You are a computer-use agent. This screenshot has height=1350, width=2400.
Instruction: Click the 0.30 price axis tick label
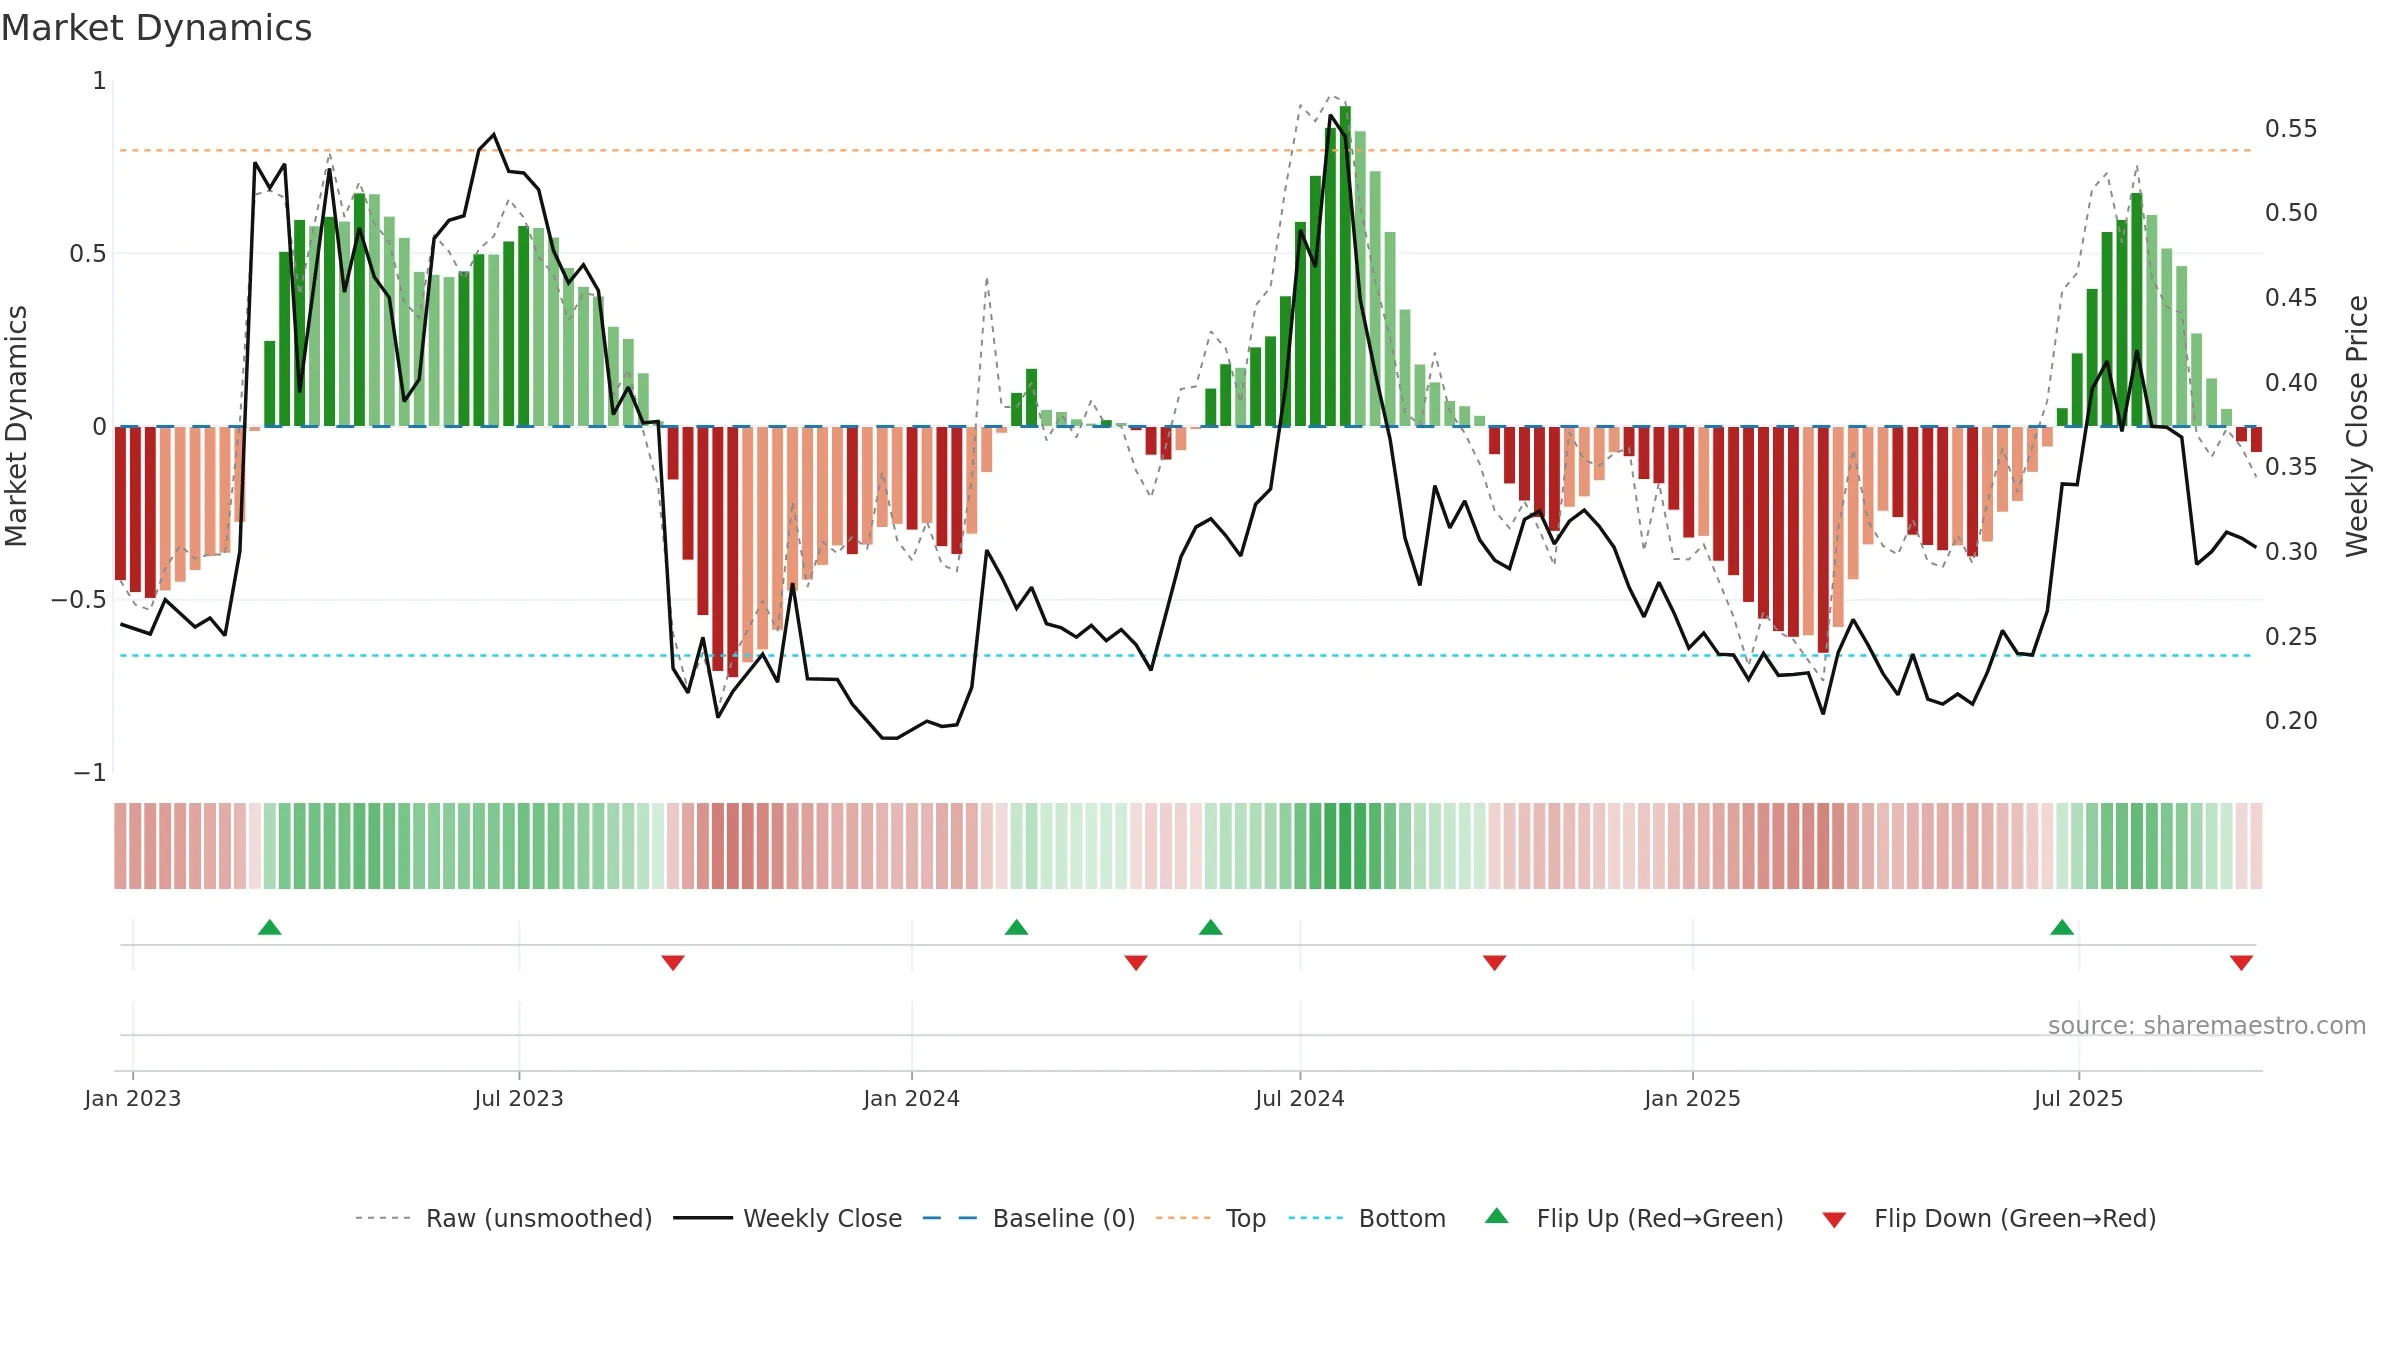2291,552
